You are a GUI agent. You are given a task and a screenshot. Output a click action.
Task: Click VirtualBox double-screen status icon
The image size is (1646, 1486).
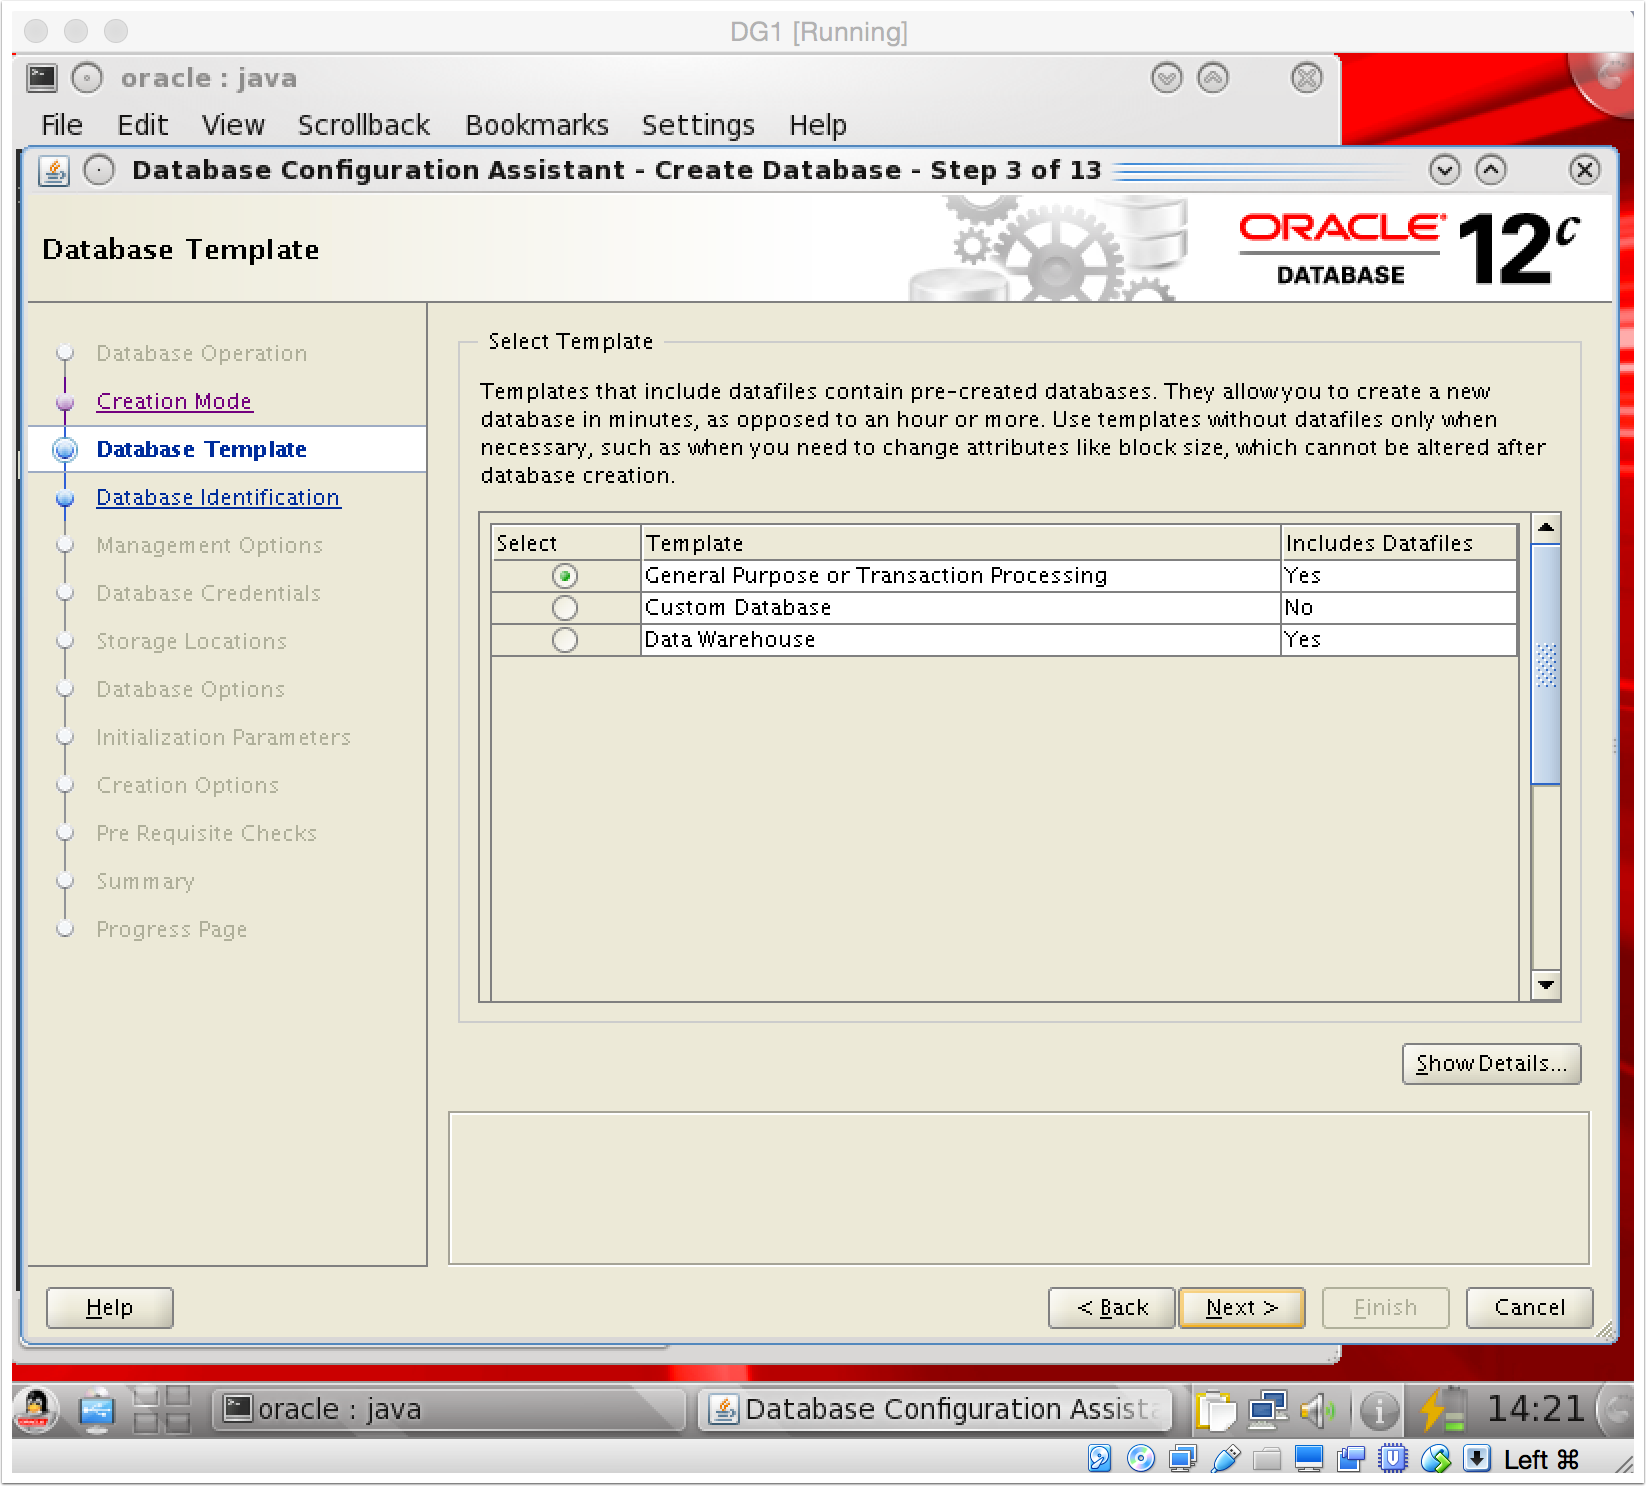point(1183,1459)
